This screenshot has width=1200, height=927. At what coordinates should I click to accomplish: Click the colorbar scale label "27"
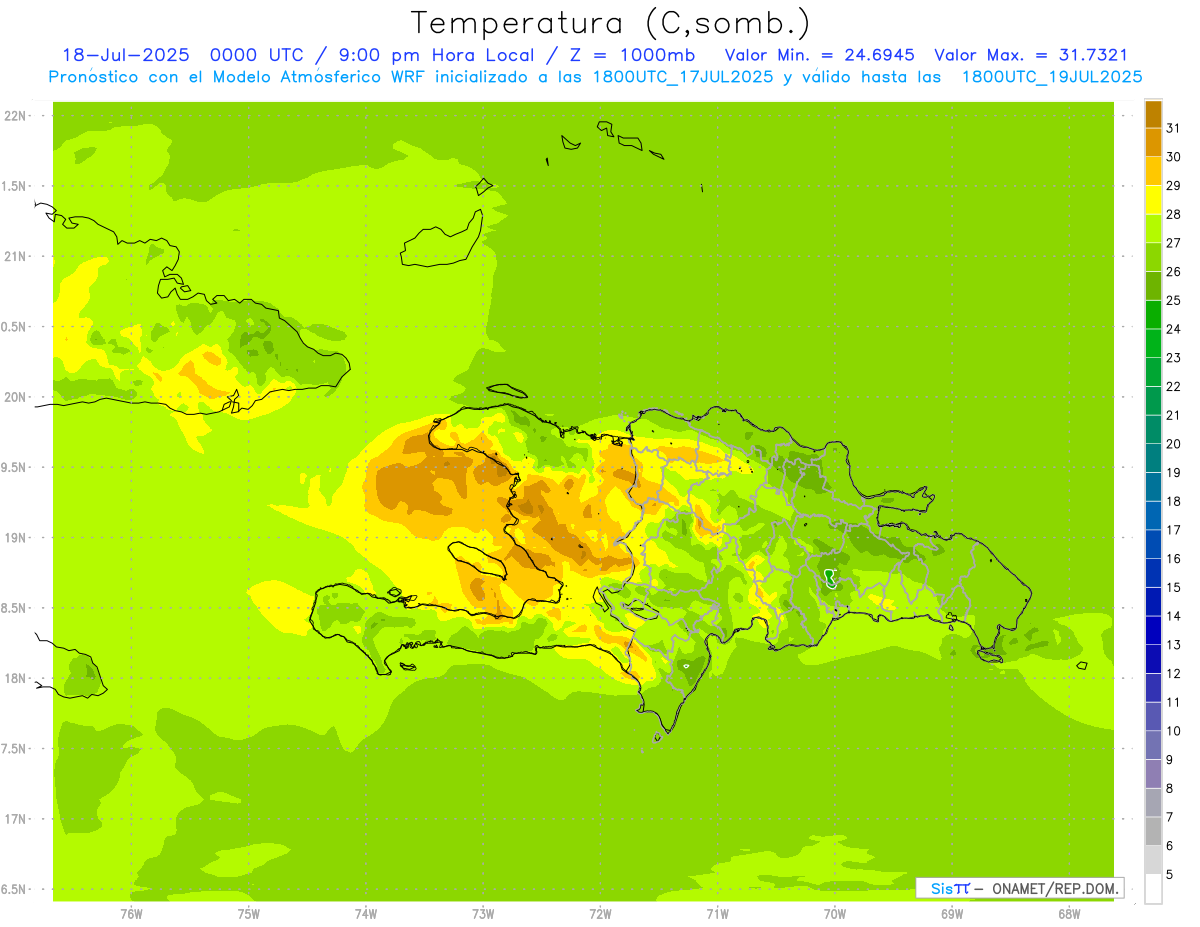click(1174, 243)
